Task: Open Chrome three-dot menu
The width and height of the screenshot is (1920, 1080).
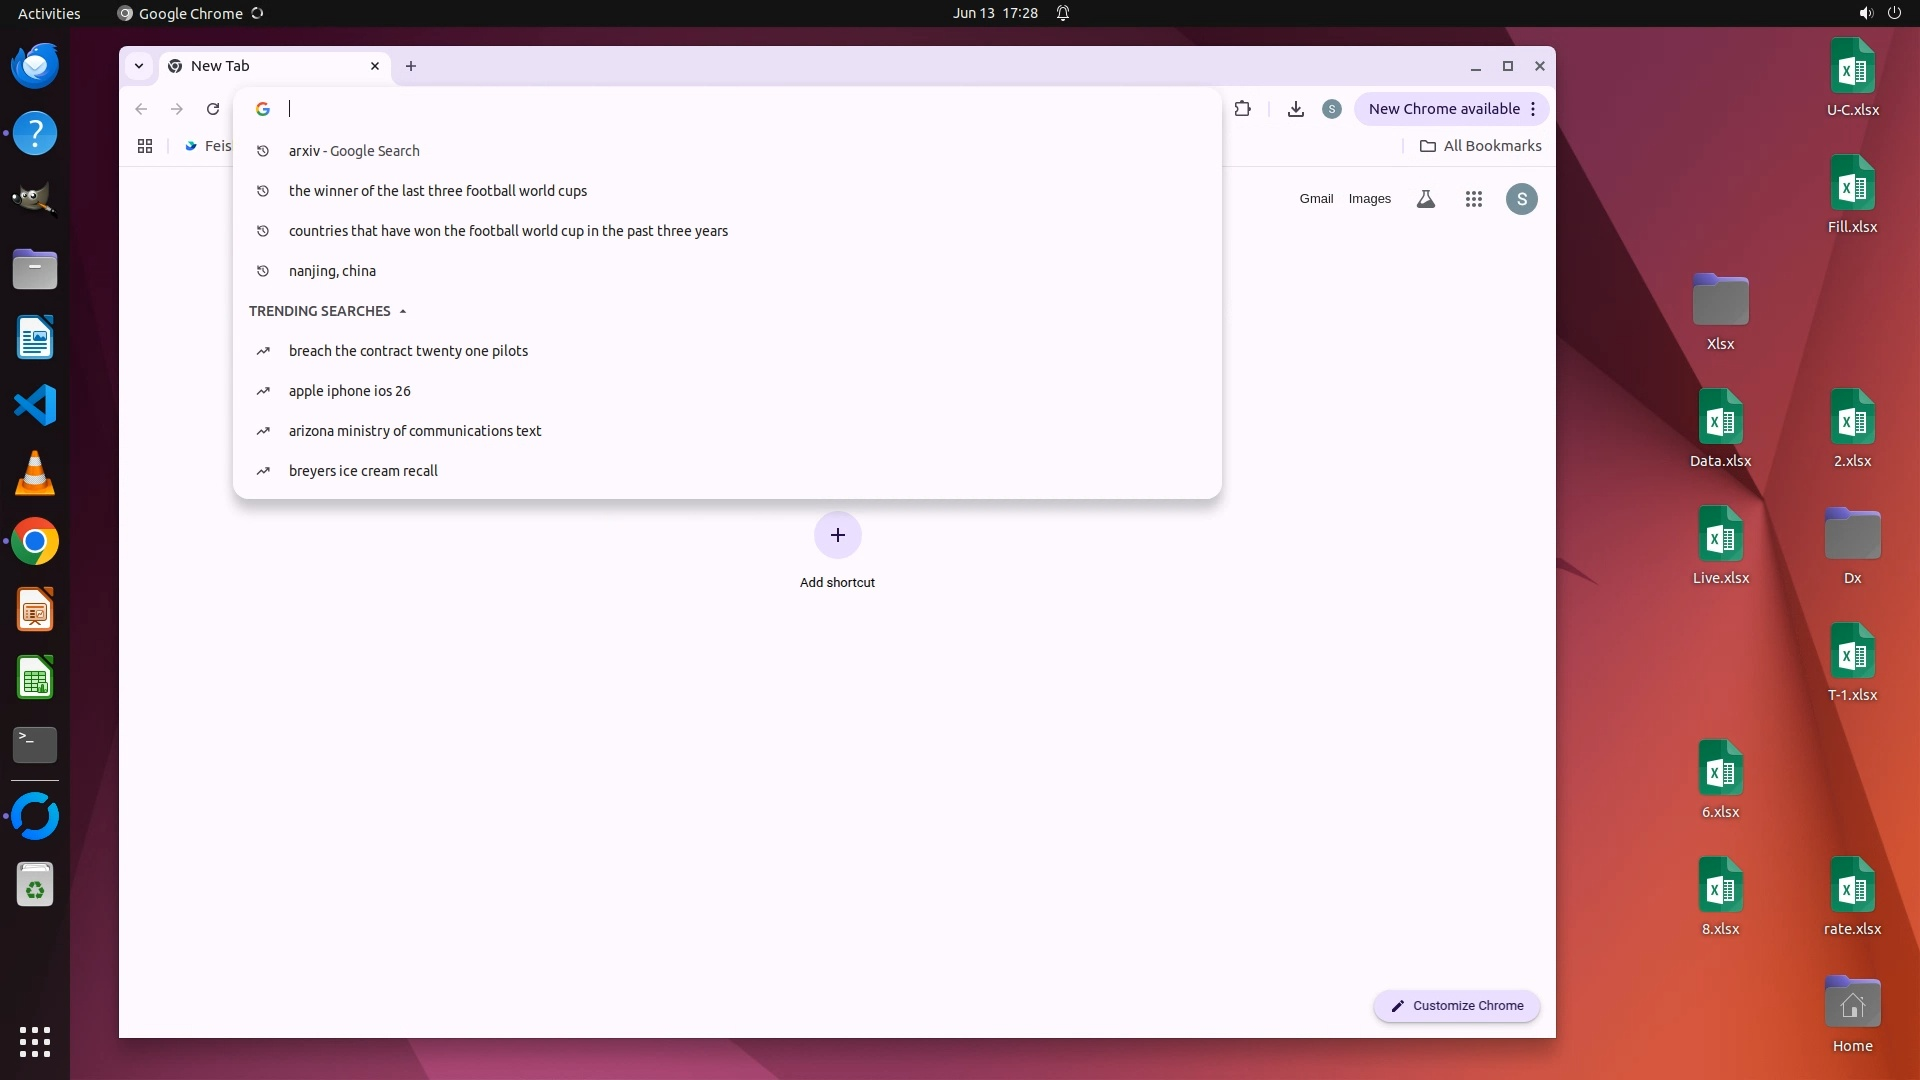Action: tap(1533, 109)
